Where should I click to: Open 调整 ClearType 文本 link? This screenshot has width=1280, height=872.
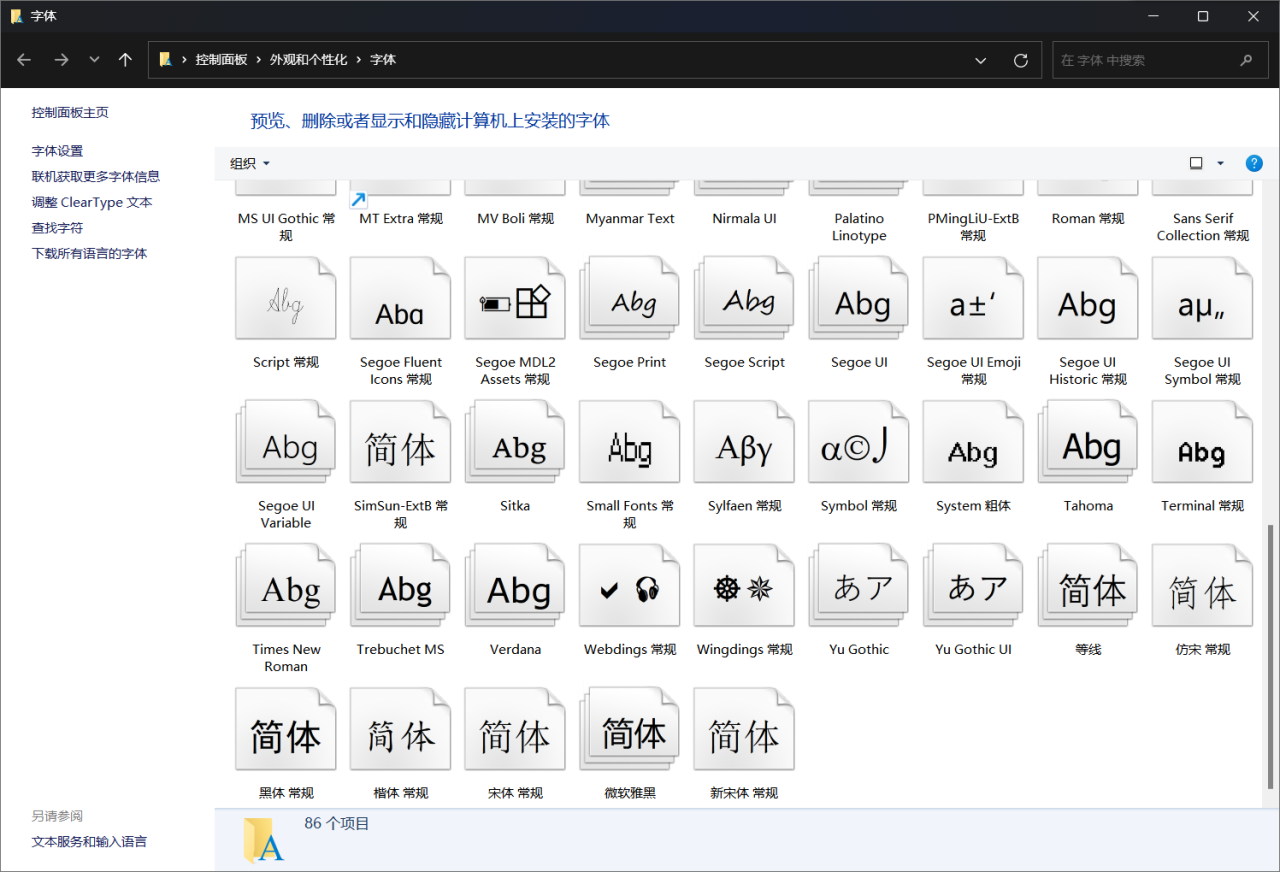(92, 202)
